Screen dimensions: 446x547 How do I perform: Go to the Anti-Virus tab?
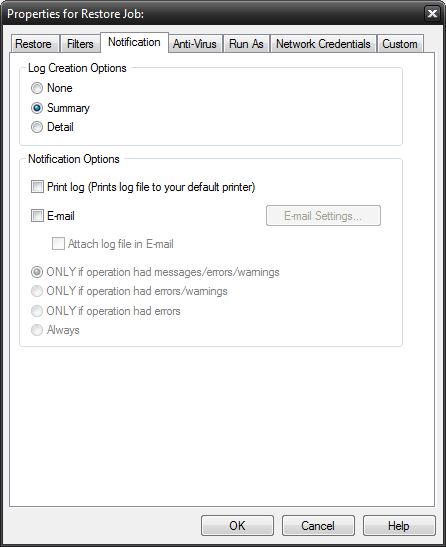(x=195, y=44)
